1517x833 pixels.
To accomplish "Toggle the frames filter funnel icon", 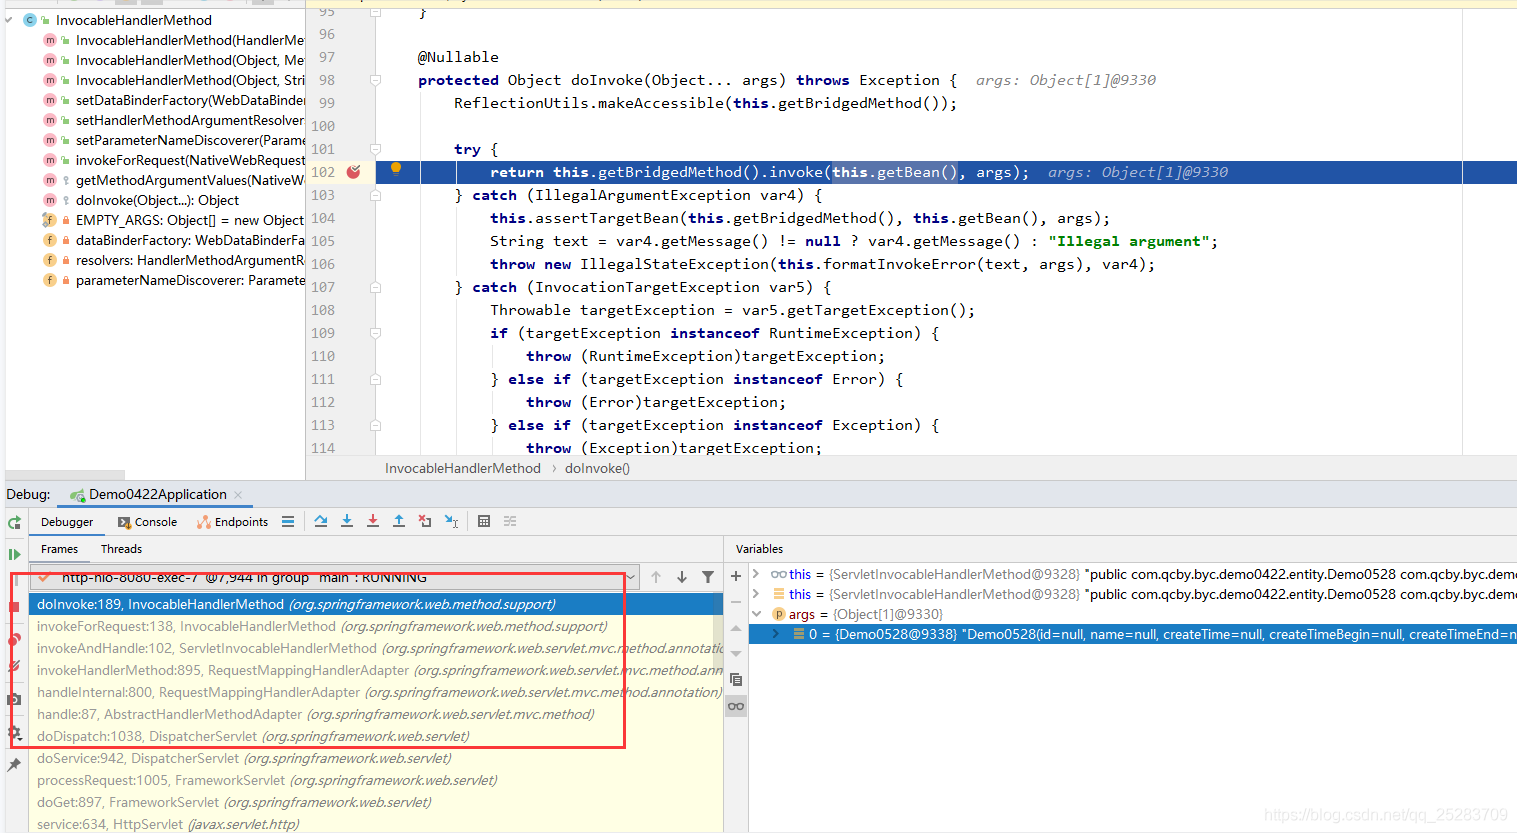I will [x=708, y=577].
